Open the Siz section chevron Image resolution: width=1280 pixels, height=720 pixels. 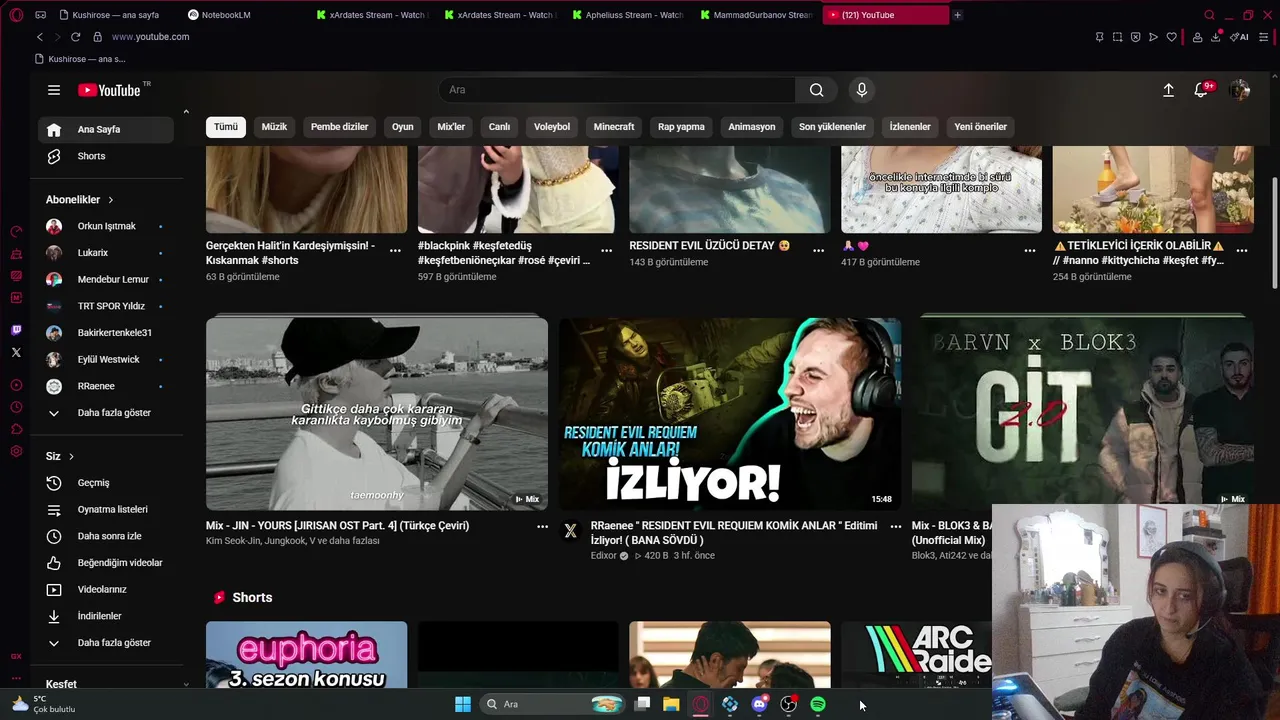pos(71,456)
